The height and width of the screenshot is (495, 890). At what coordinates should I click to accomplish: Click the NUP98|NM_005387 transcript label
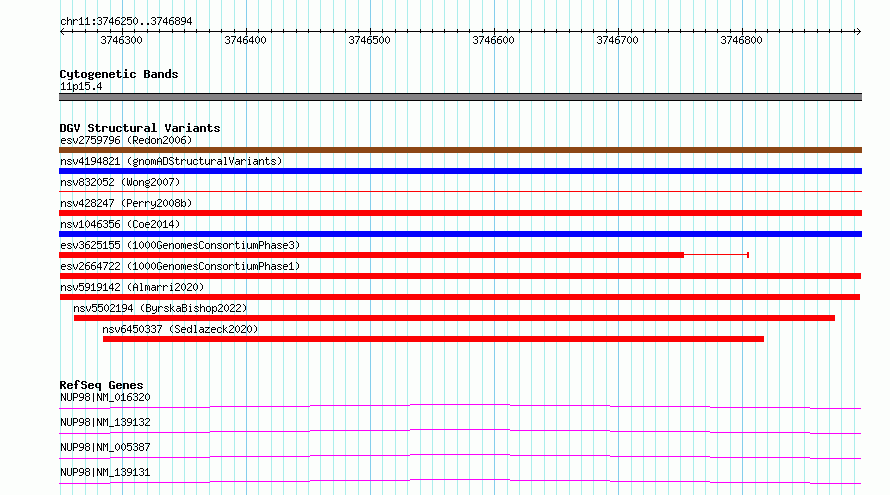pos(105,447)
